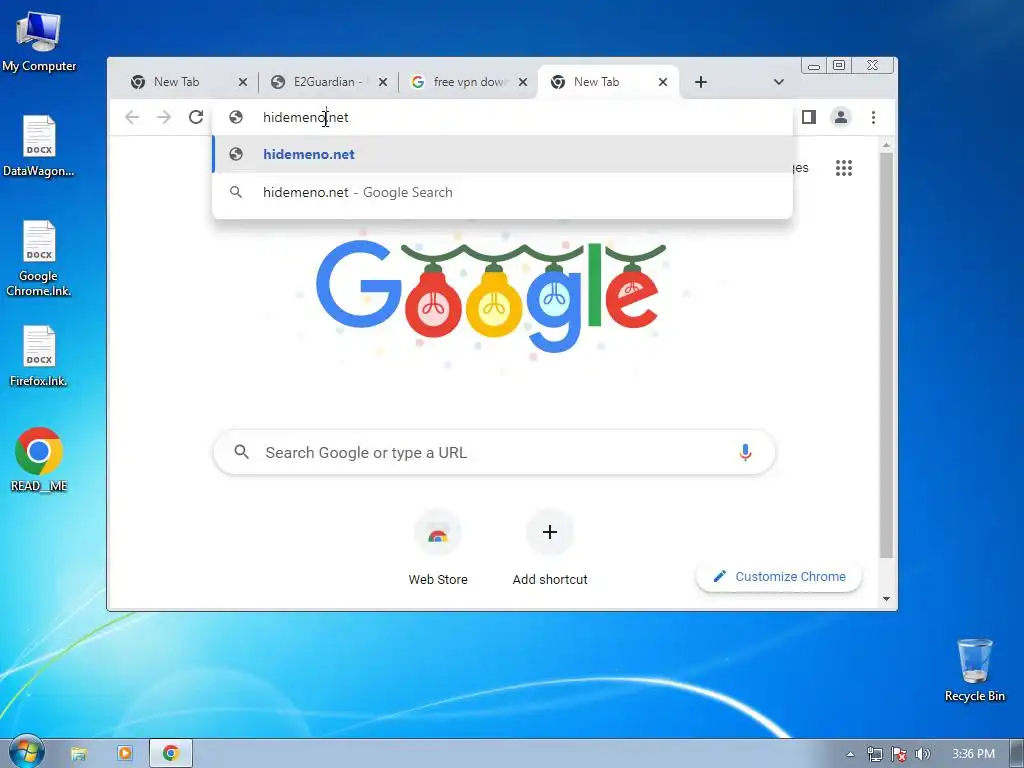Open the Chrome profile avatar
1024x768 pixels.
pos(841,118)
